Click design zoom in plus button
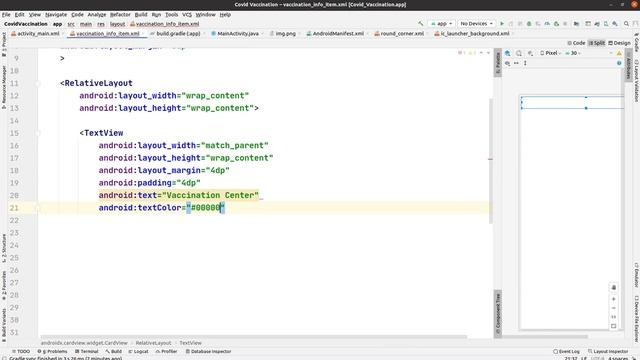Viewport: 640px width, 360px height. 613,299
